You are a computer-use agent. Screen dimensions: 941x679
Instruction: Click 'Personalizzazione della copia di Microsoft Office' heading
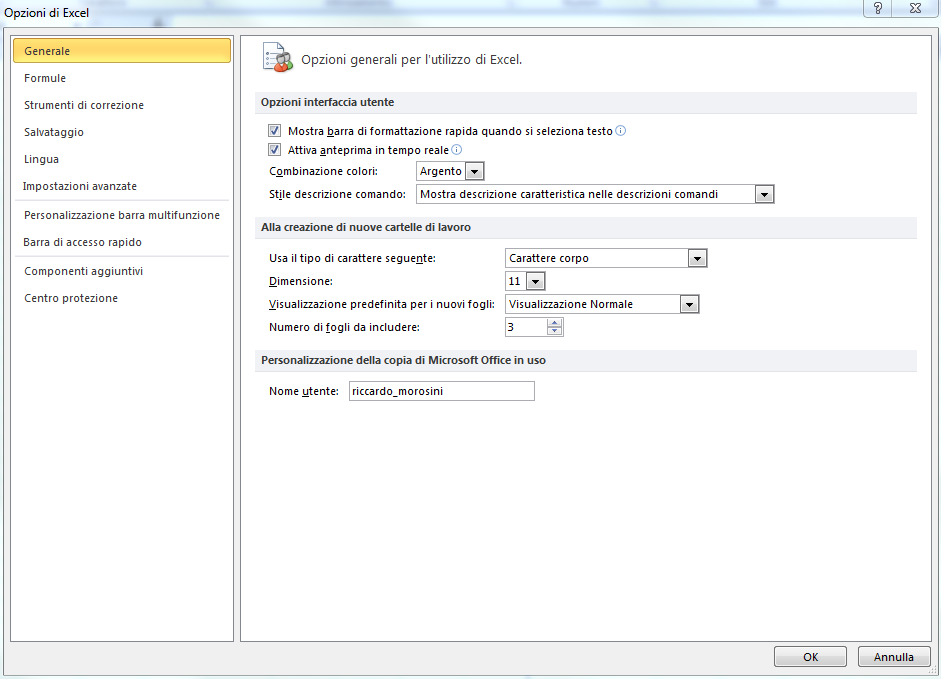point(403,360)
